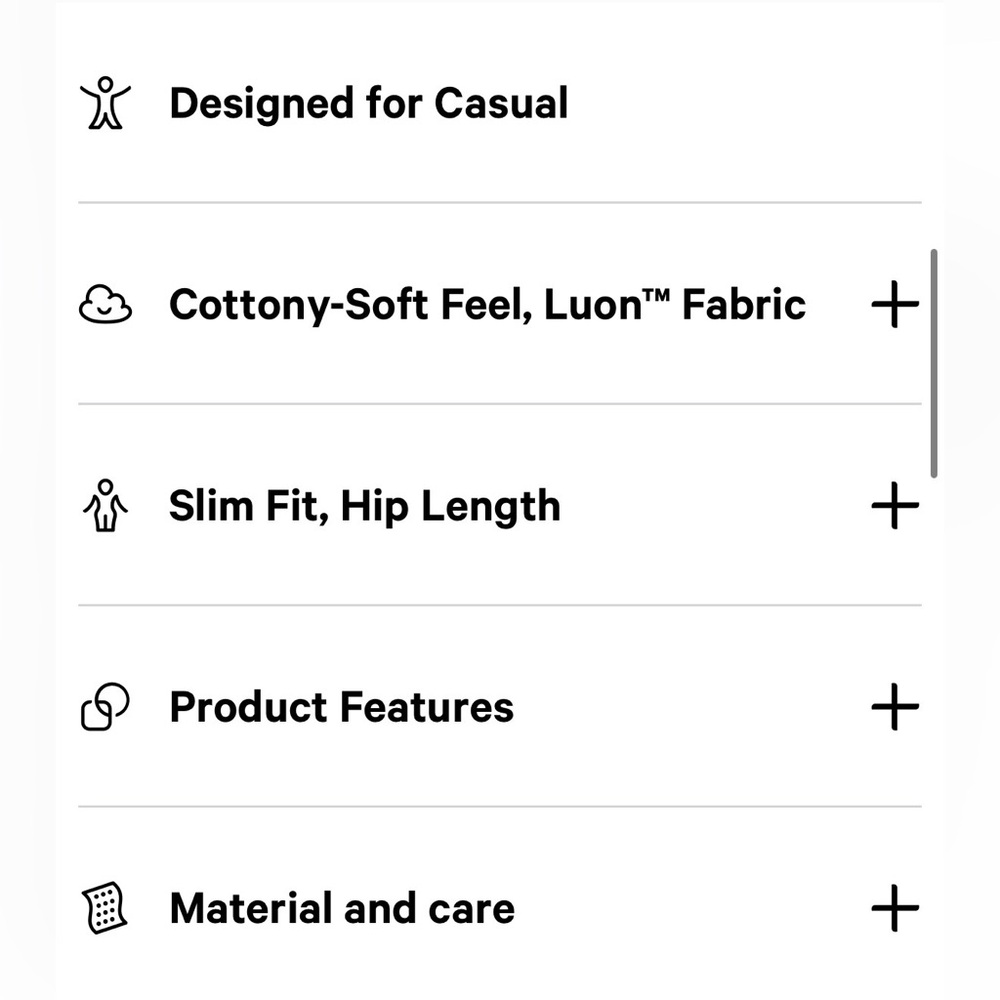1000x1000 pixels.
Task: Click the trademark symbol after Luon
Action: pyautogui.click(x=656, y=295)
